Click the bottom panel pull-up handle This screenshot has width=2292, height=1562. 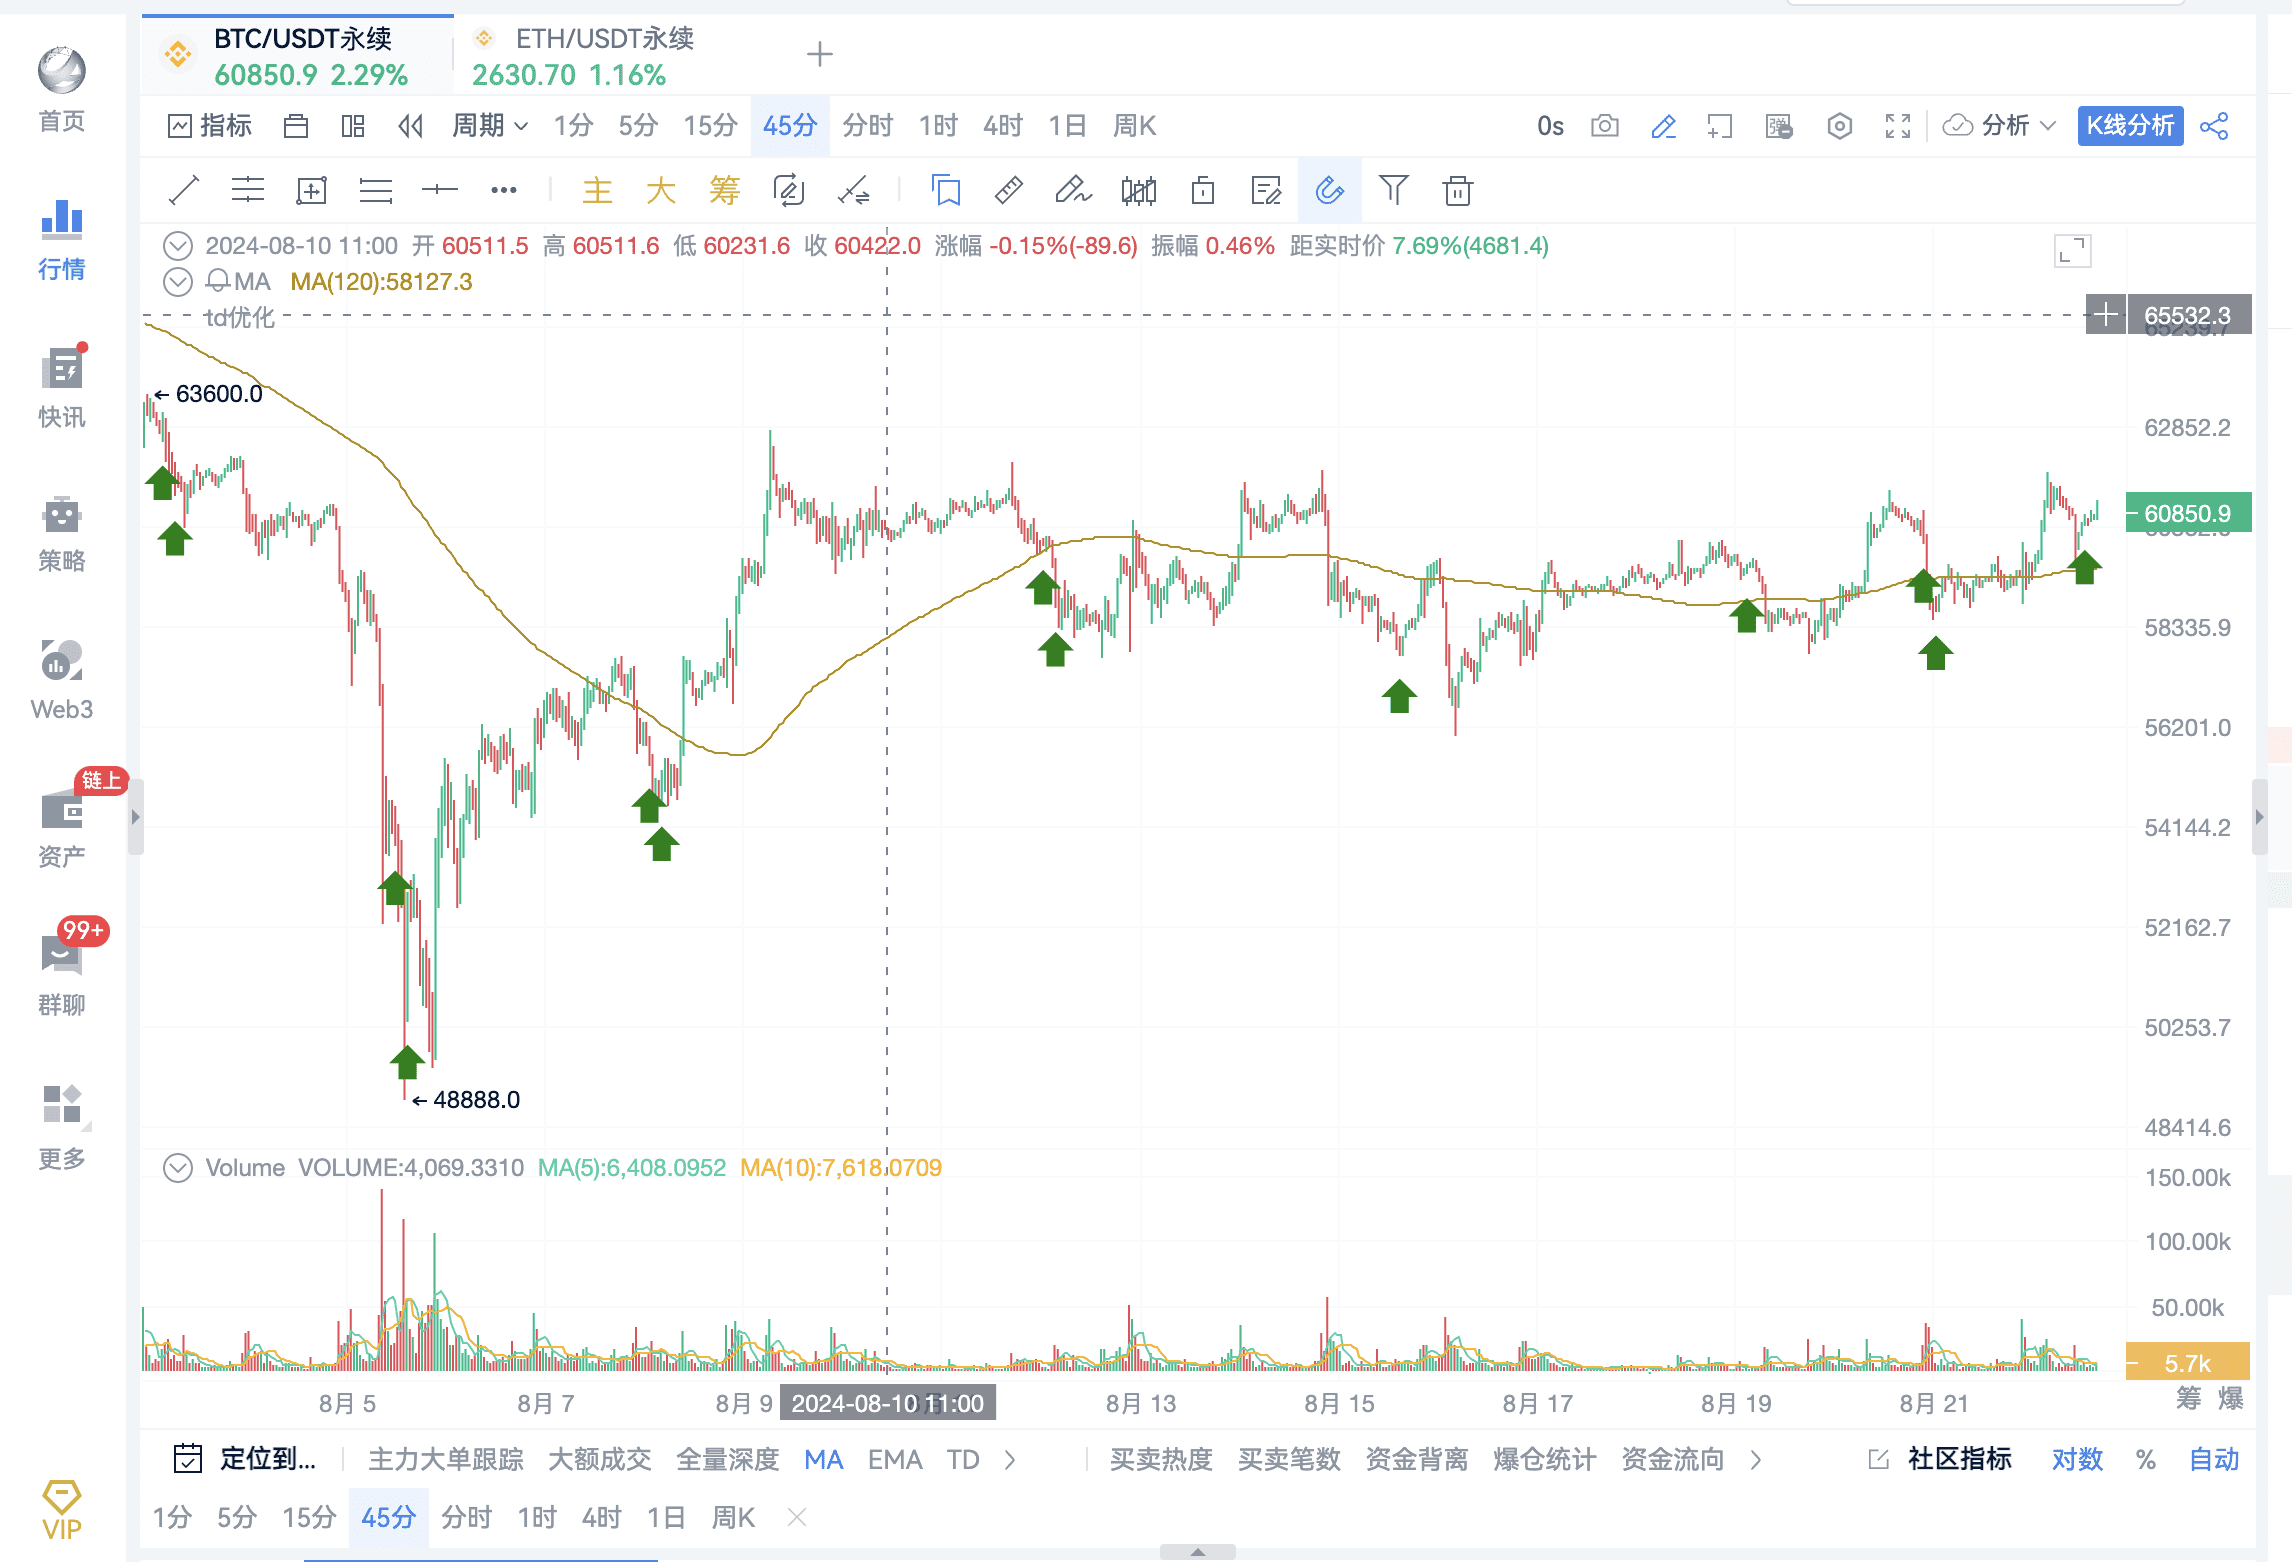point(1198,1552)
